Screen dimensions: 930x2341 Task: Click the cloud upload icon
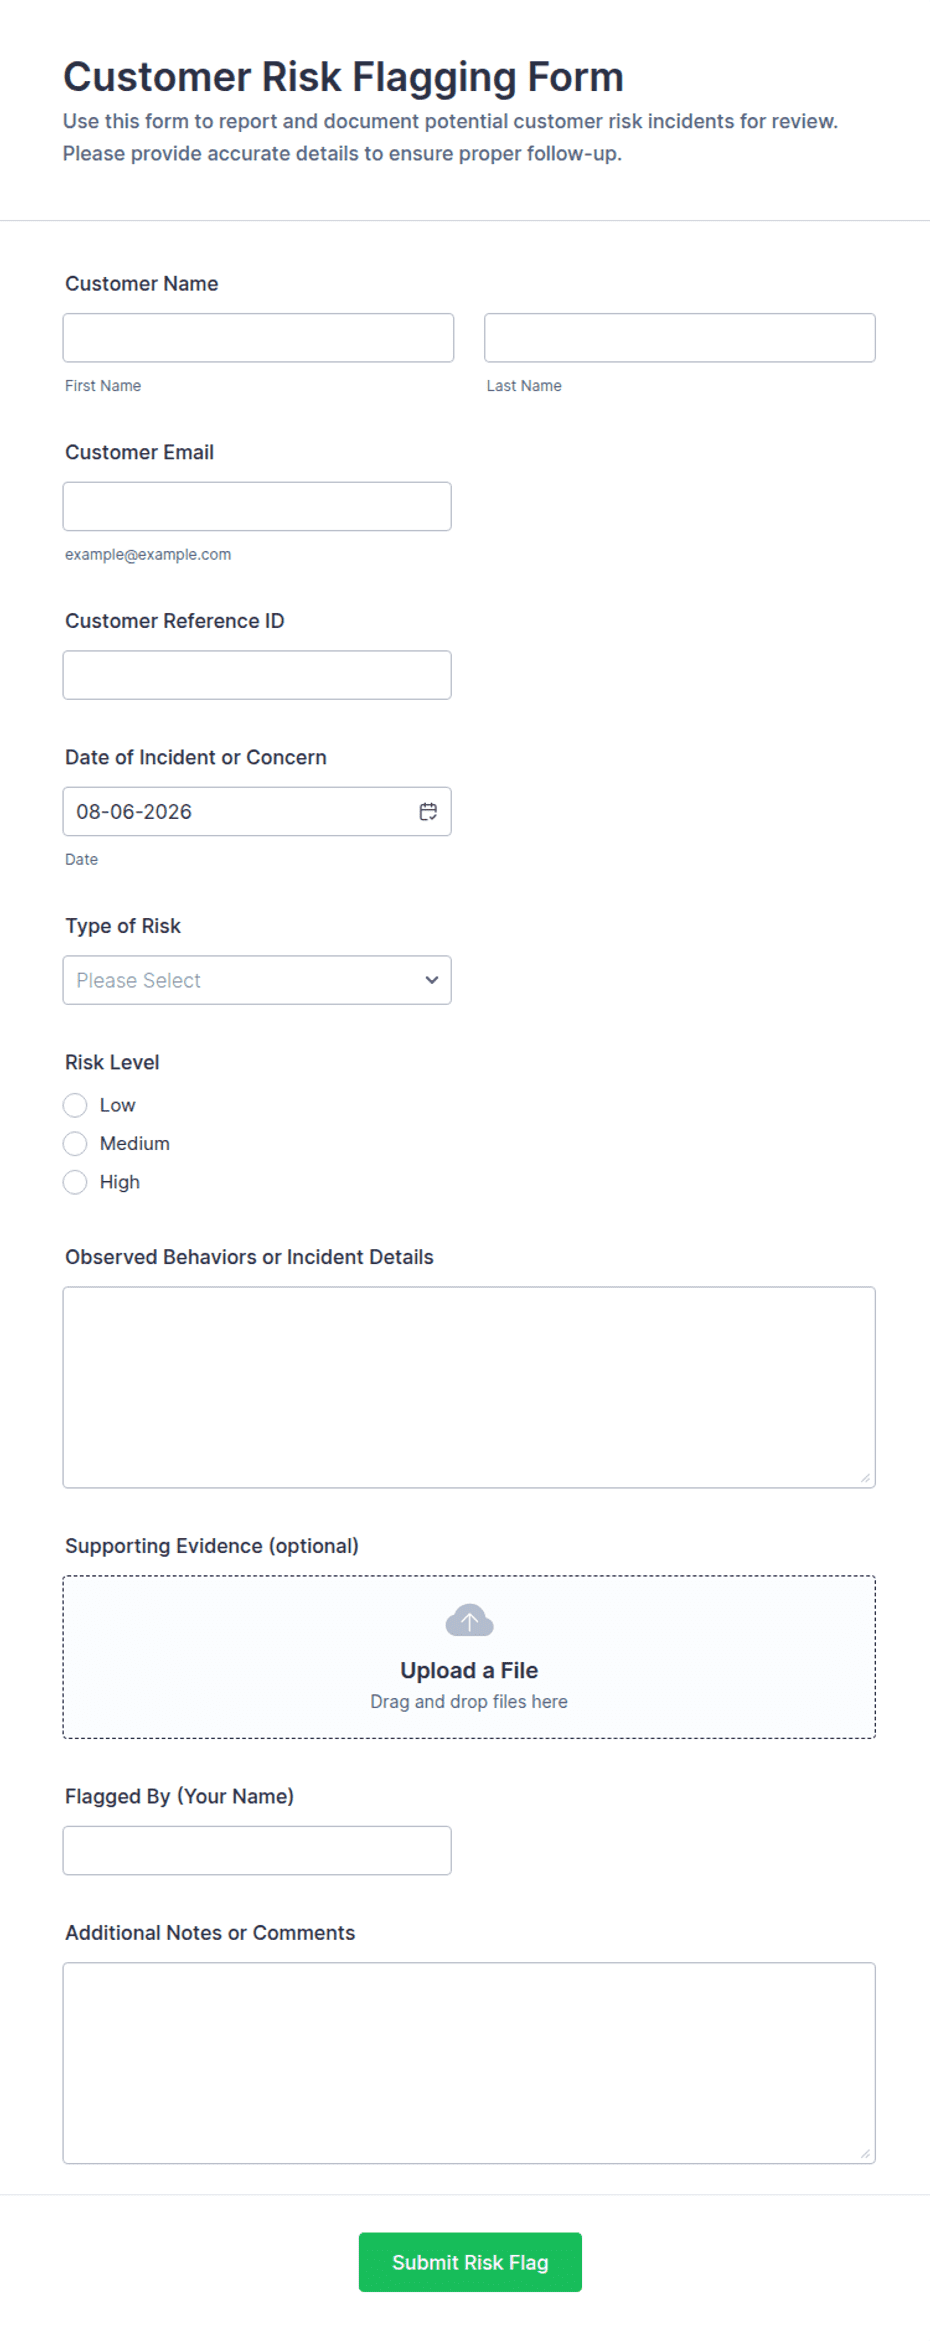click(469, 1620)
